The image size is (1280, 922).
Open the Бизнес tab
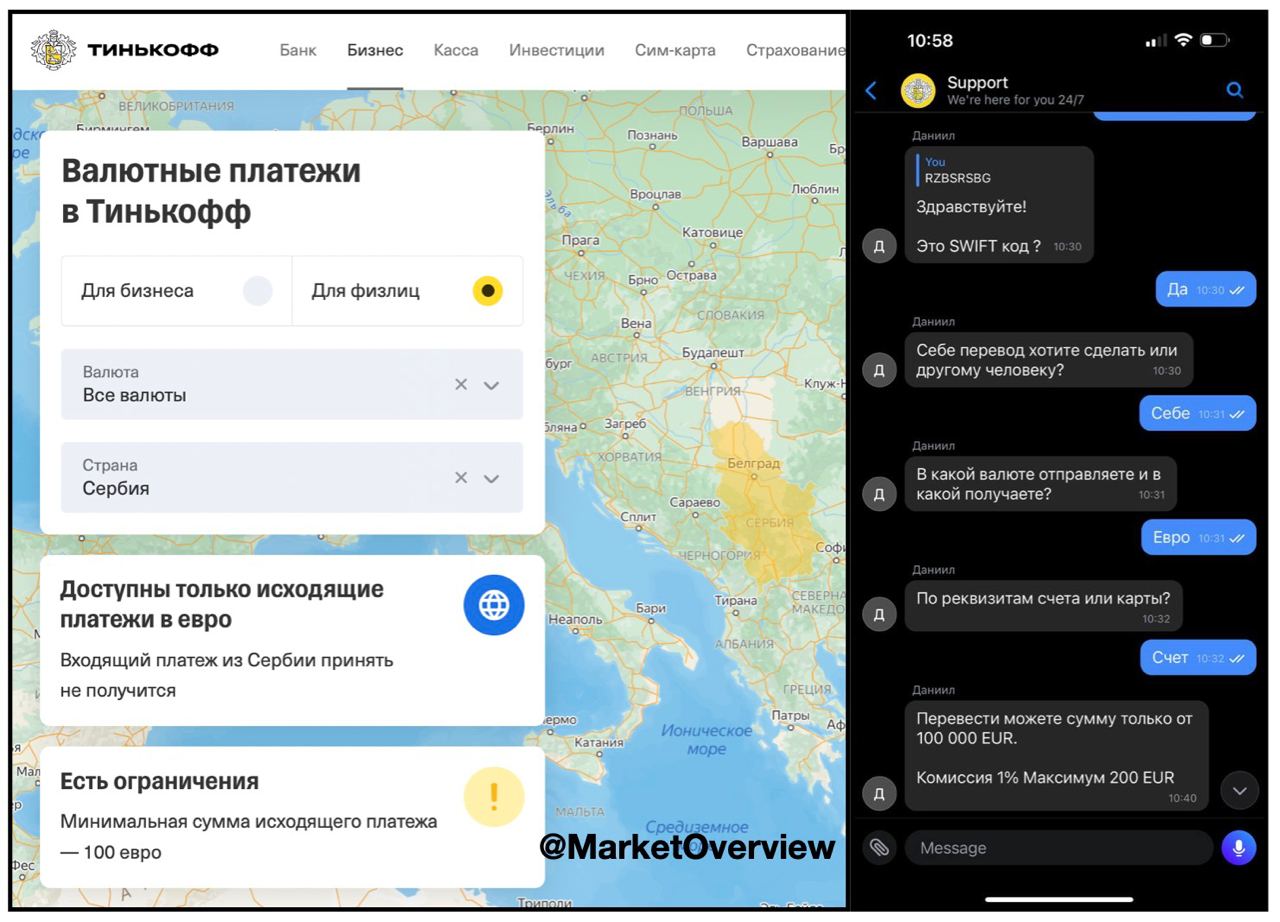point(375,50)
